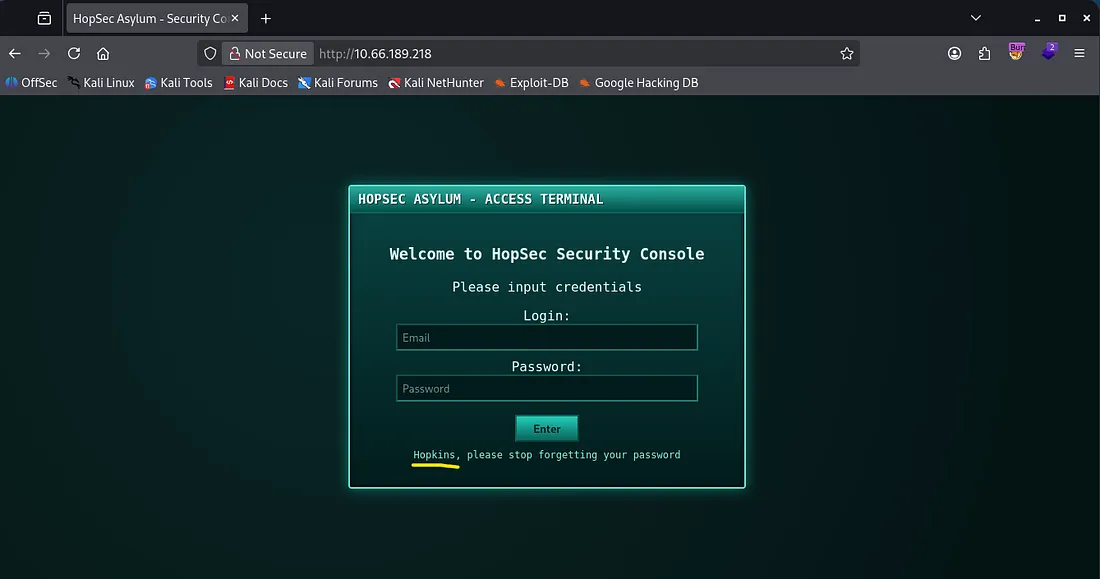Screen dimensions: 1100x579
Task: Focus the Password input field
Action: [546, 389]
